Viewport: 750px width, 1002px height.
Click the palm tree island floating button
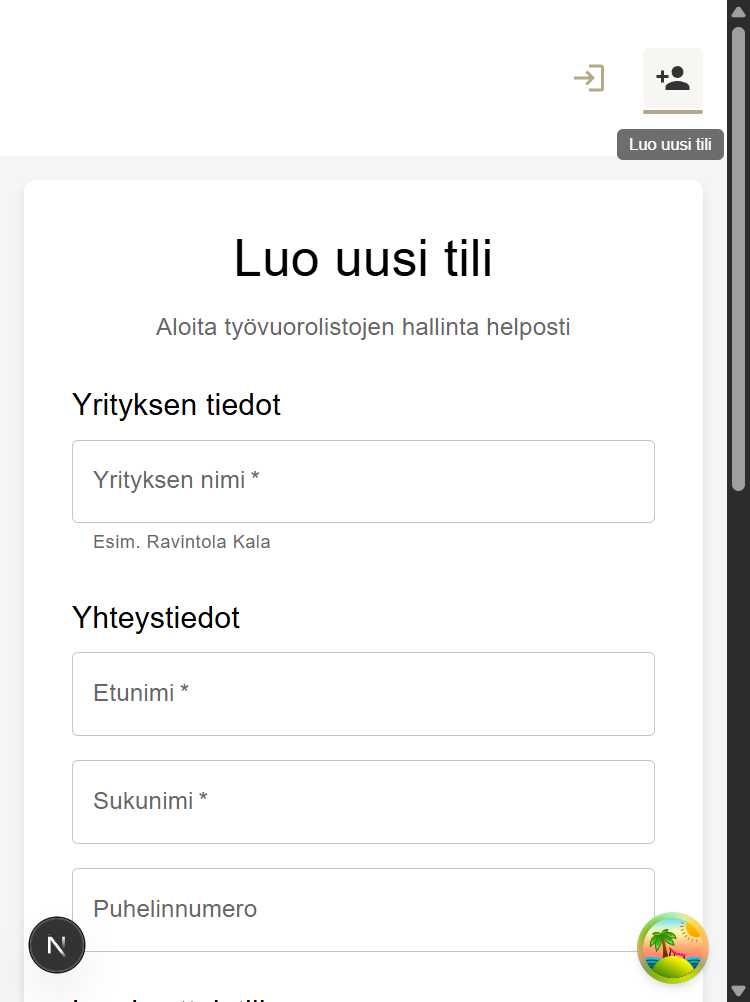tap(673, 948)
